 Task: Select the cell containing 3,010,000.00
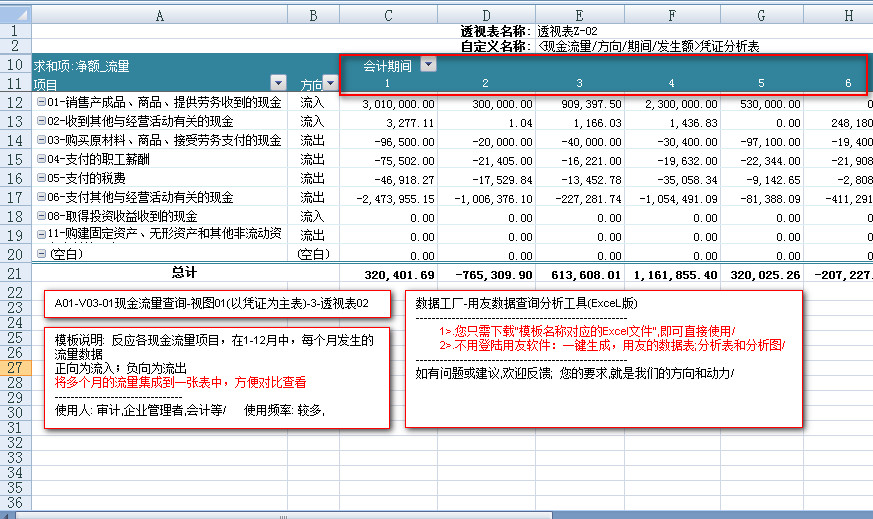388,103
